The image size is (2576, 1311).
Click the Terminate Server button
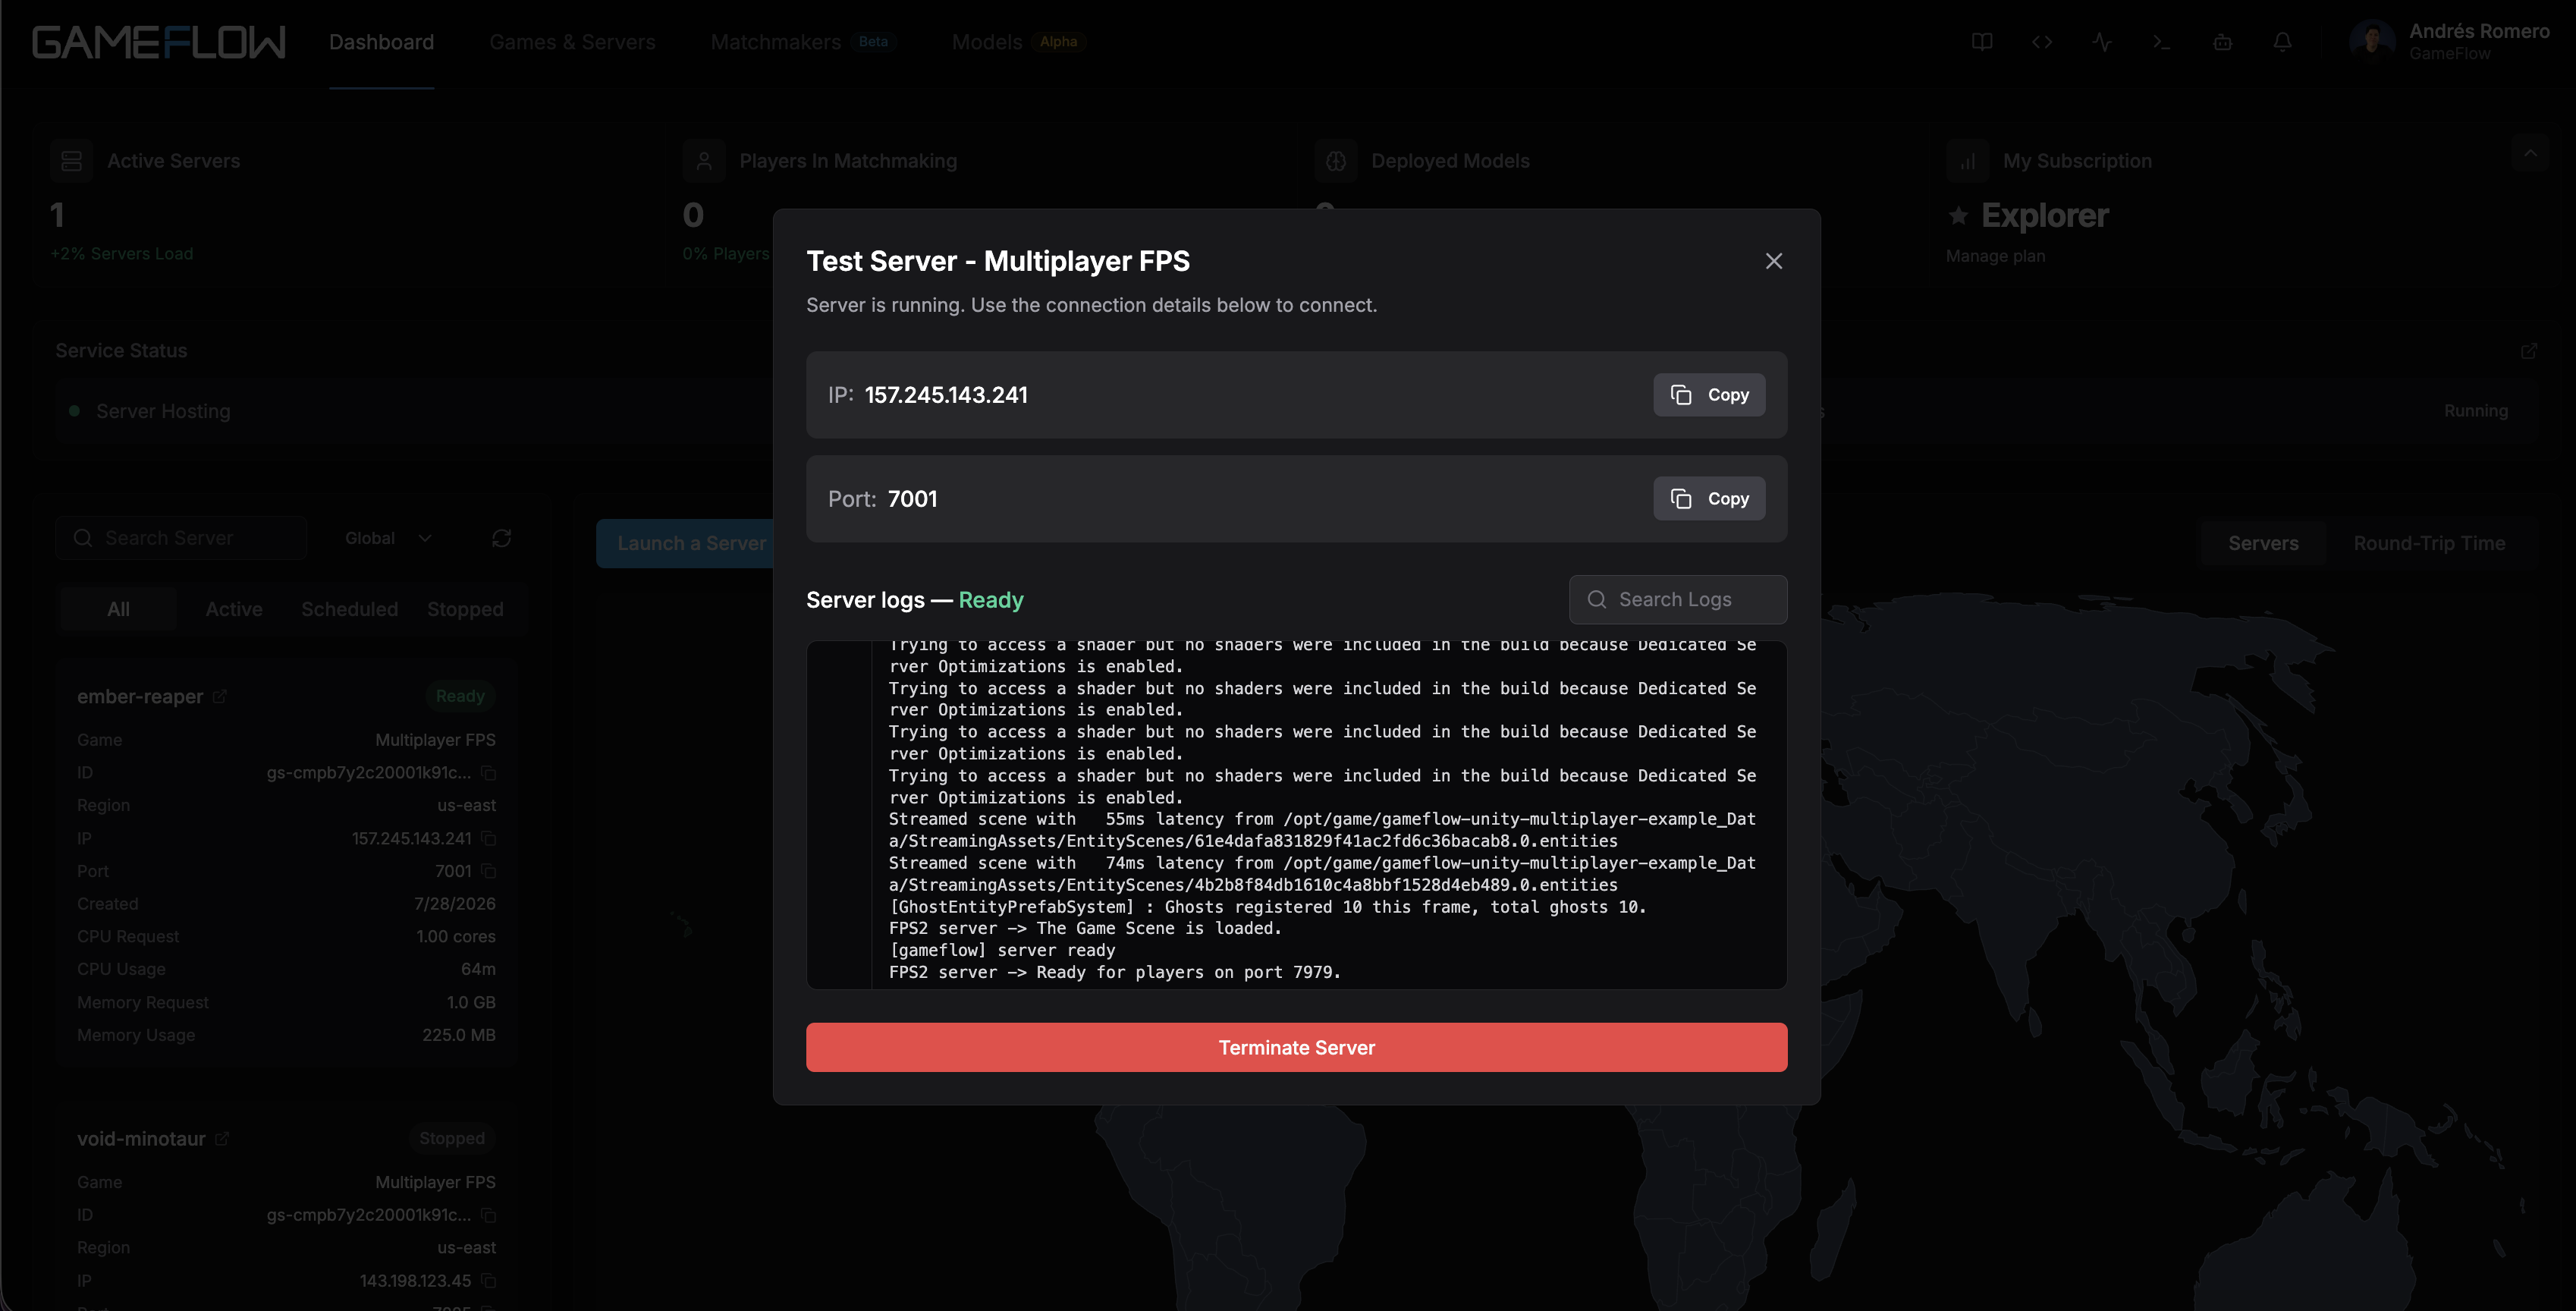(1296, 1047)
